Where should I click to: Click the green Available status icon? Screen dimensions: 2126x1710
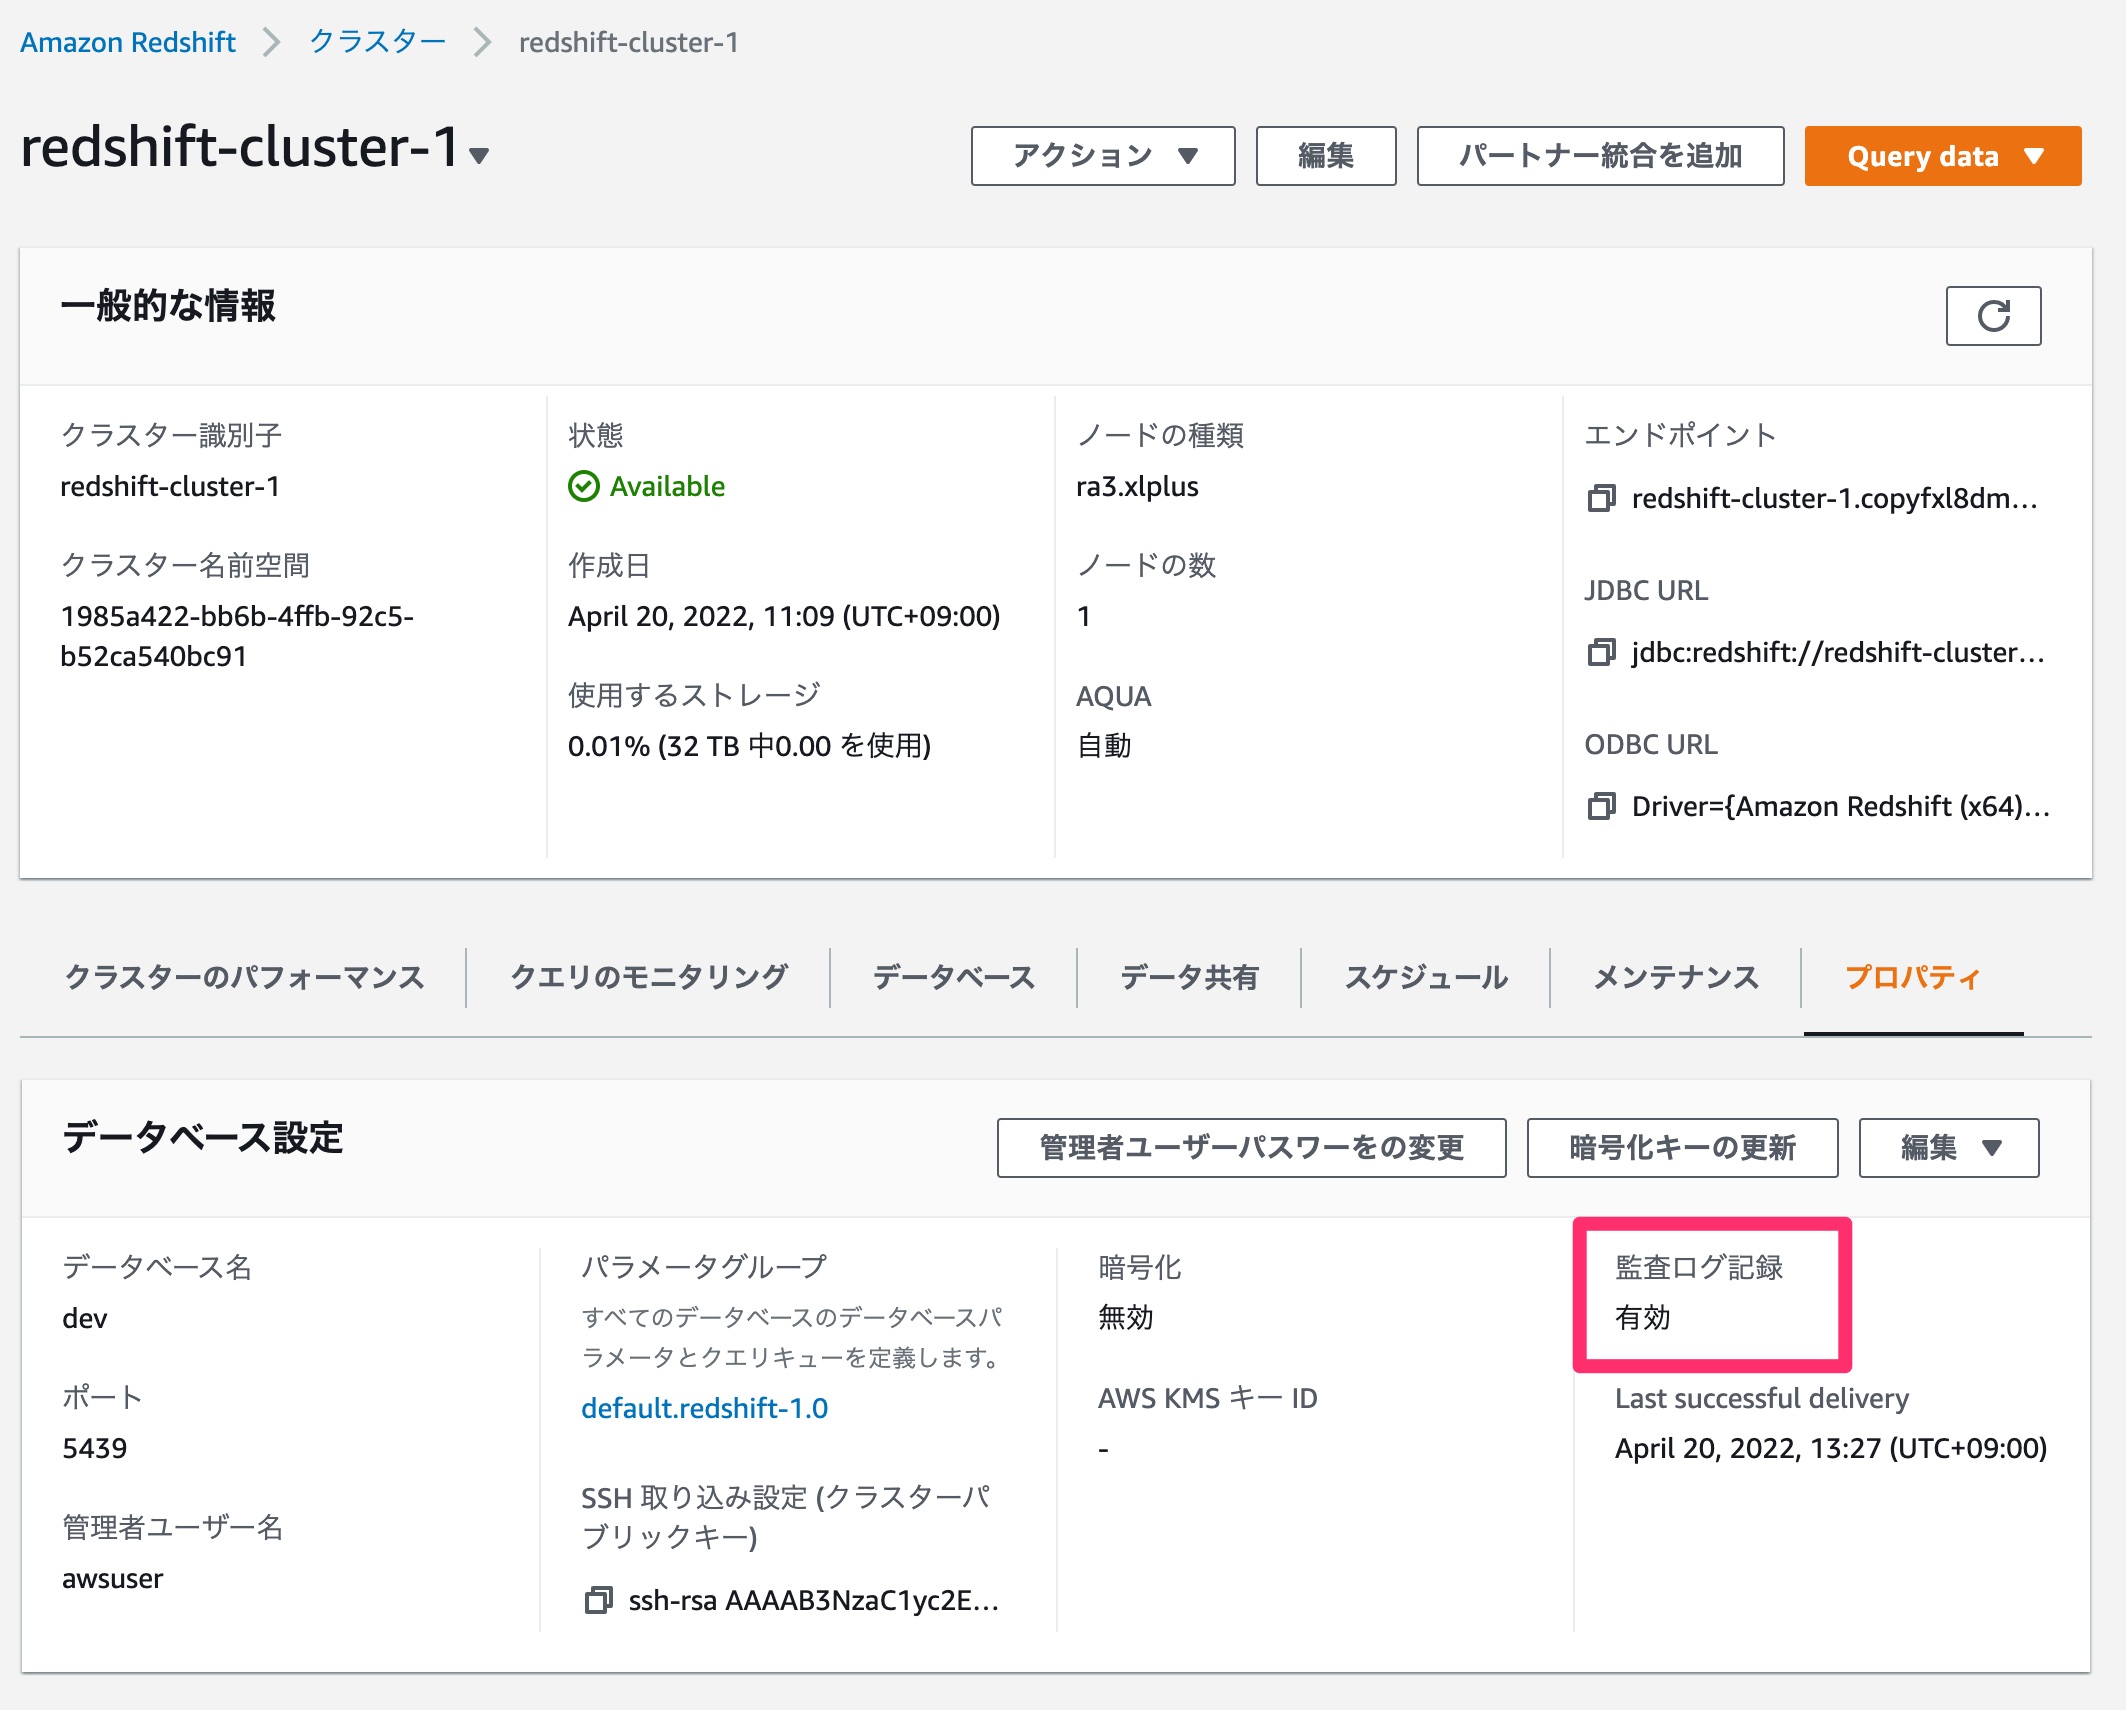(x=583, y=486)
